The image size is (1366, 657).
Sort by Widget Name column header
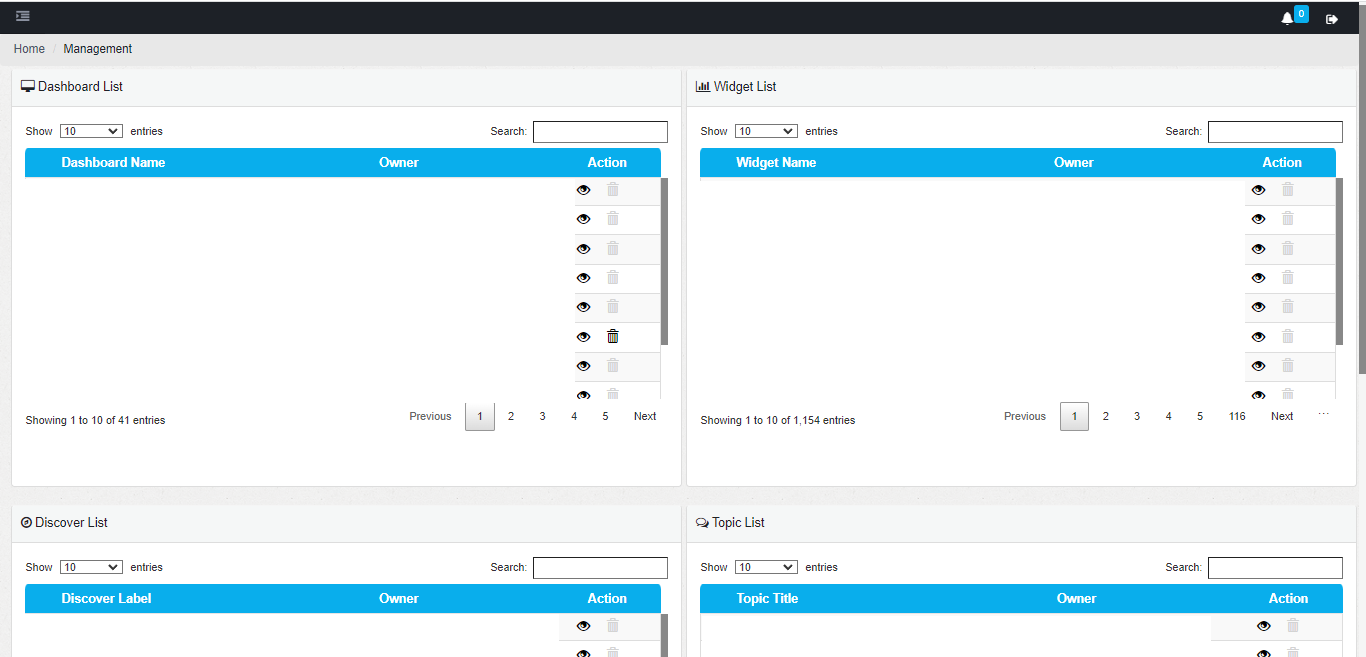pyautogui.click(x=776, y=163)
